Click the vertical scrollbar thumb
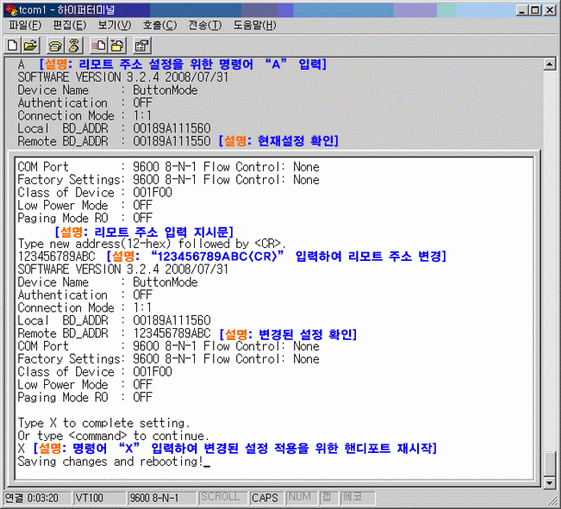 coord(549,464)
